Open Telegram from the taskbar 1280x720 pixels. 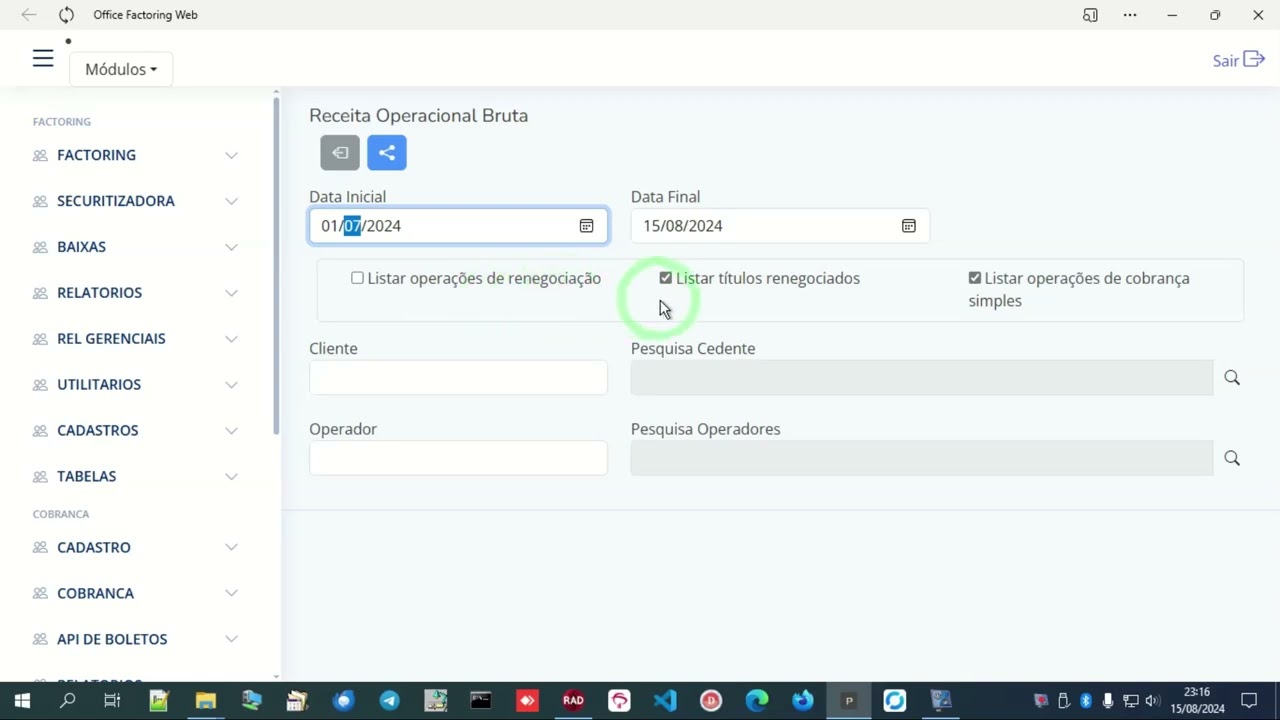(389, 701)
